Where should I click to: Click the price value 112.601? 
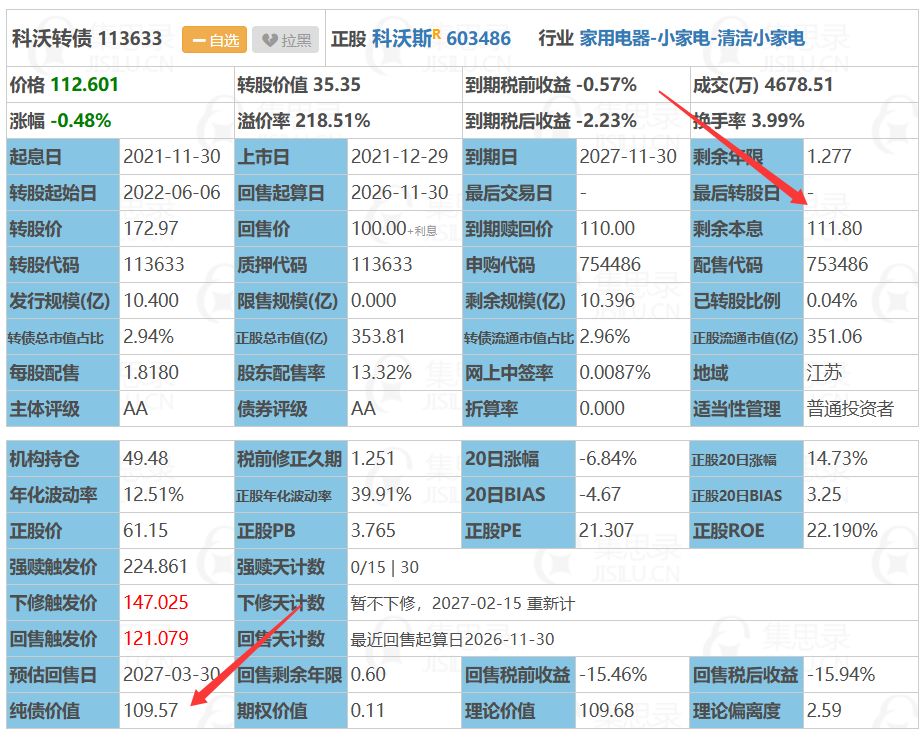(x=85, y=85)
